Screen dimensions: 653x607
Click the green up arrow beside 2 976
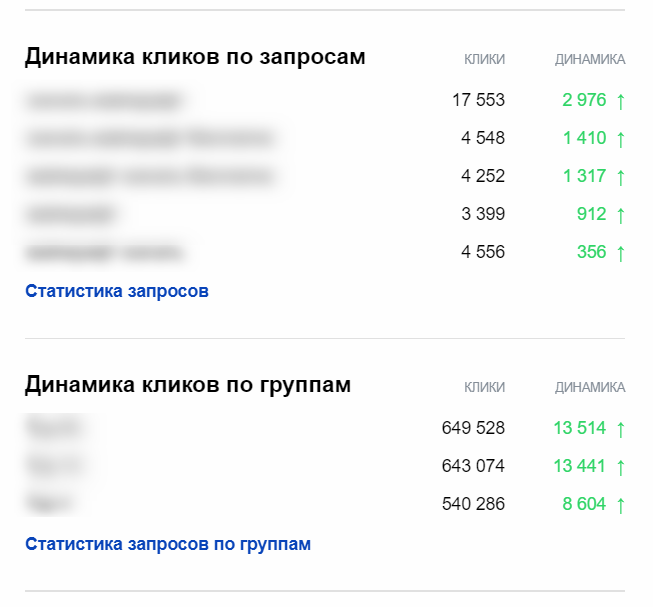click(620, 100)
